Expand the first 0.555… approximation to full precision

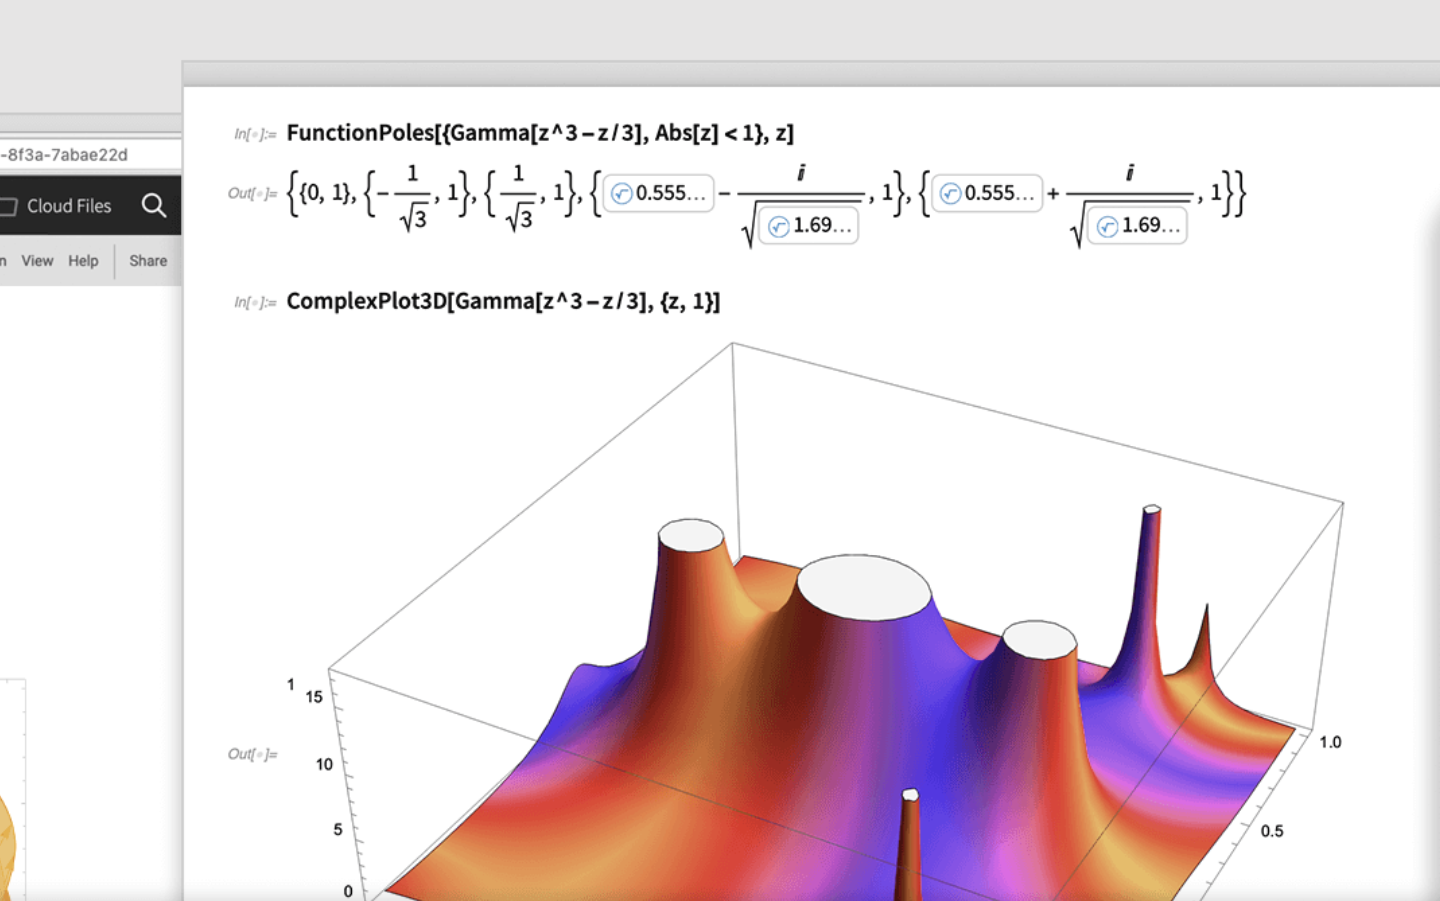point(660,193)
